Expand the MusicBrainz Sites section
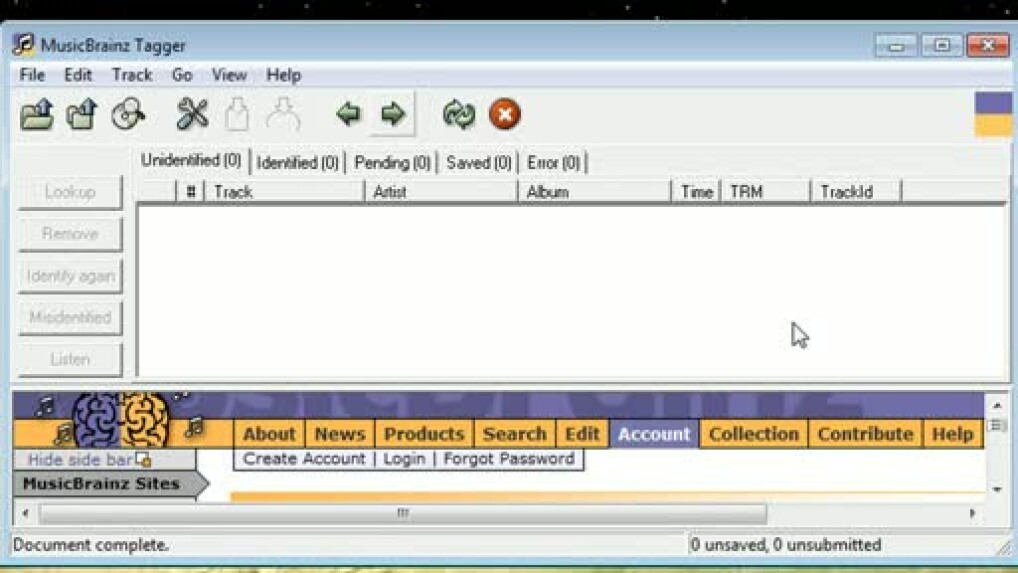The width and height of the screenshot is (1018, 573). [101, 484]
